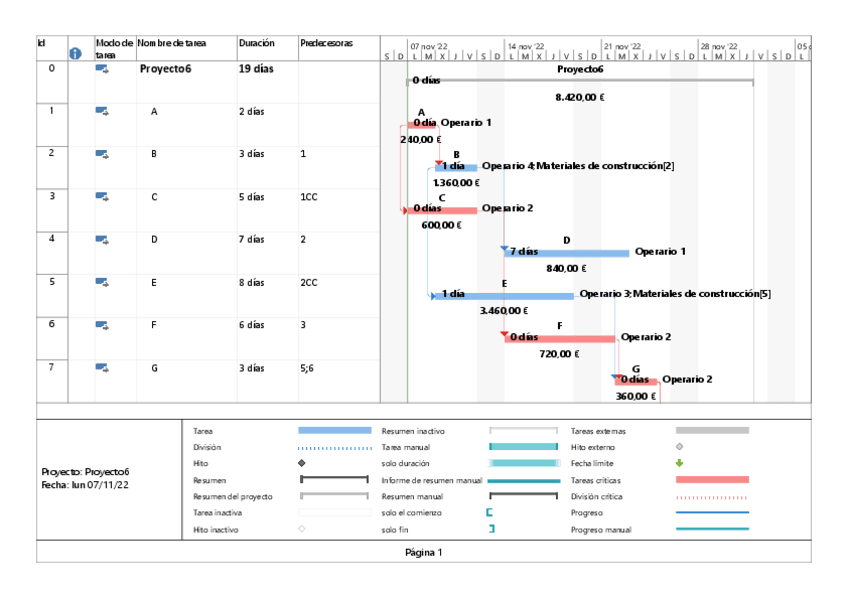Click the red Gantt bar for task F
Image resolution: width=848 pixels, height=599 pixels.
click(560, 338)
